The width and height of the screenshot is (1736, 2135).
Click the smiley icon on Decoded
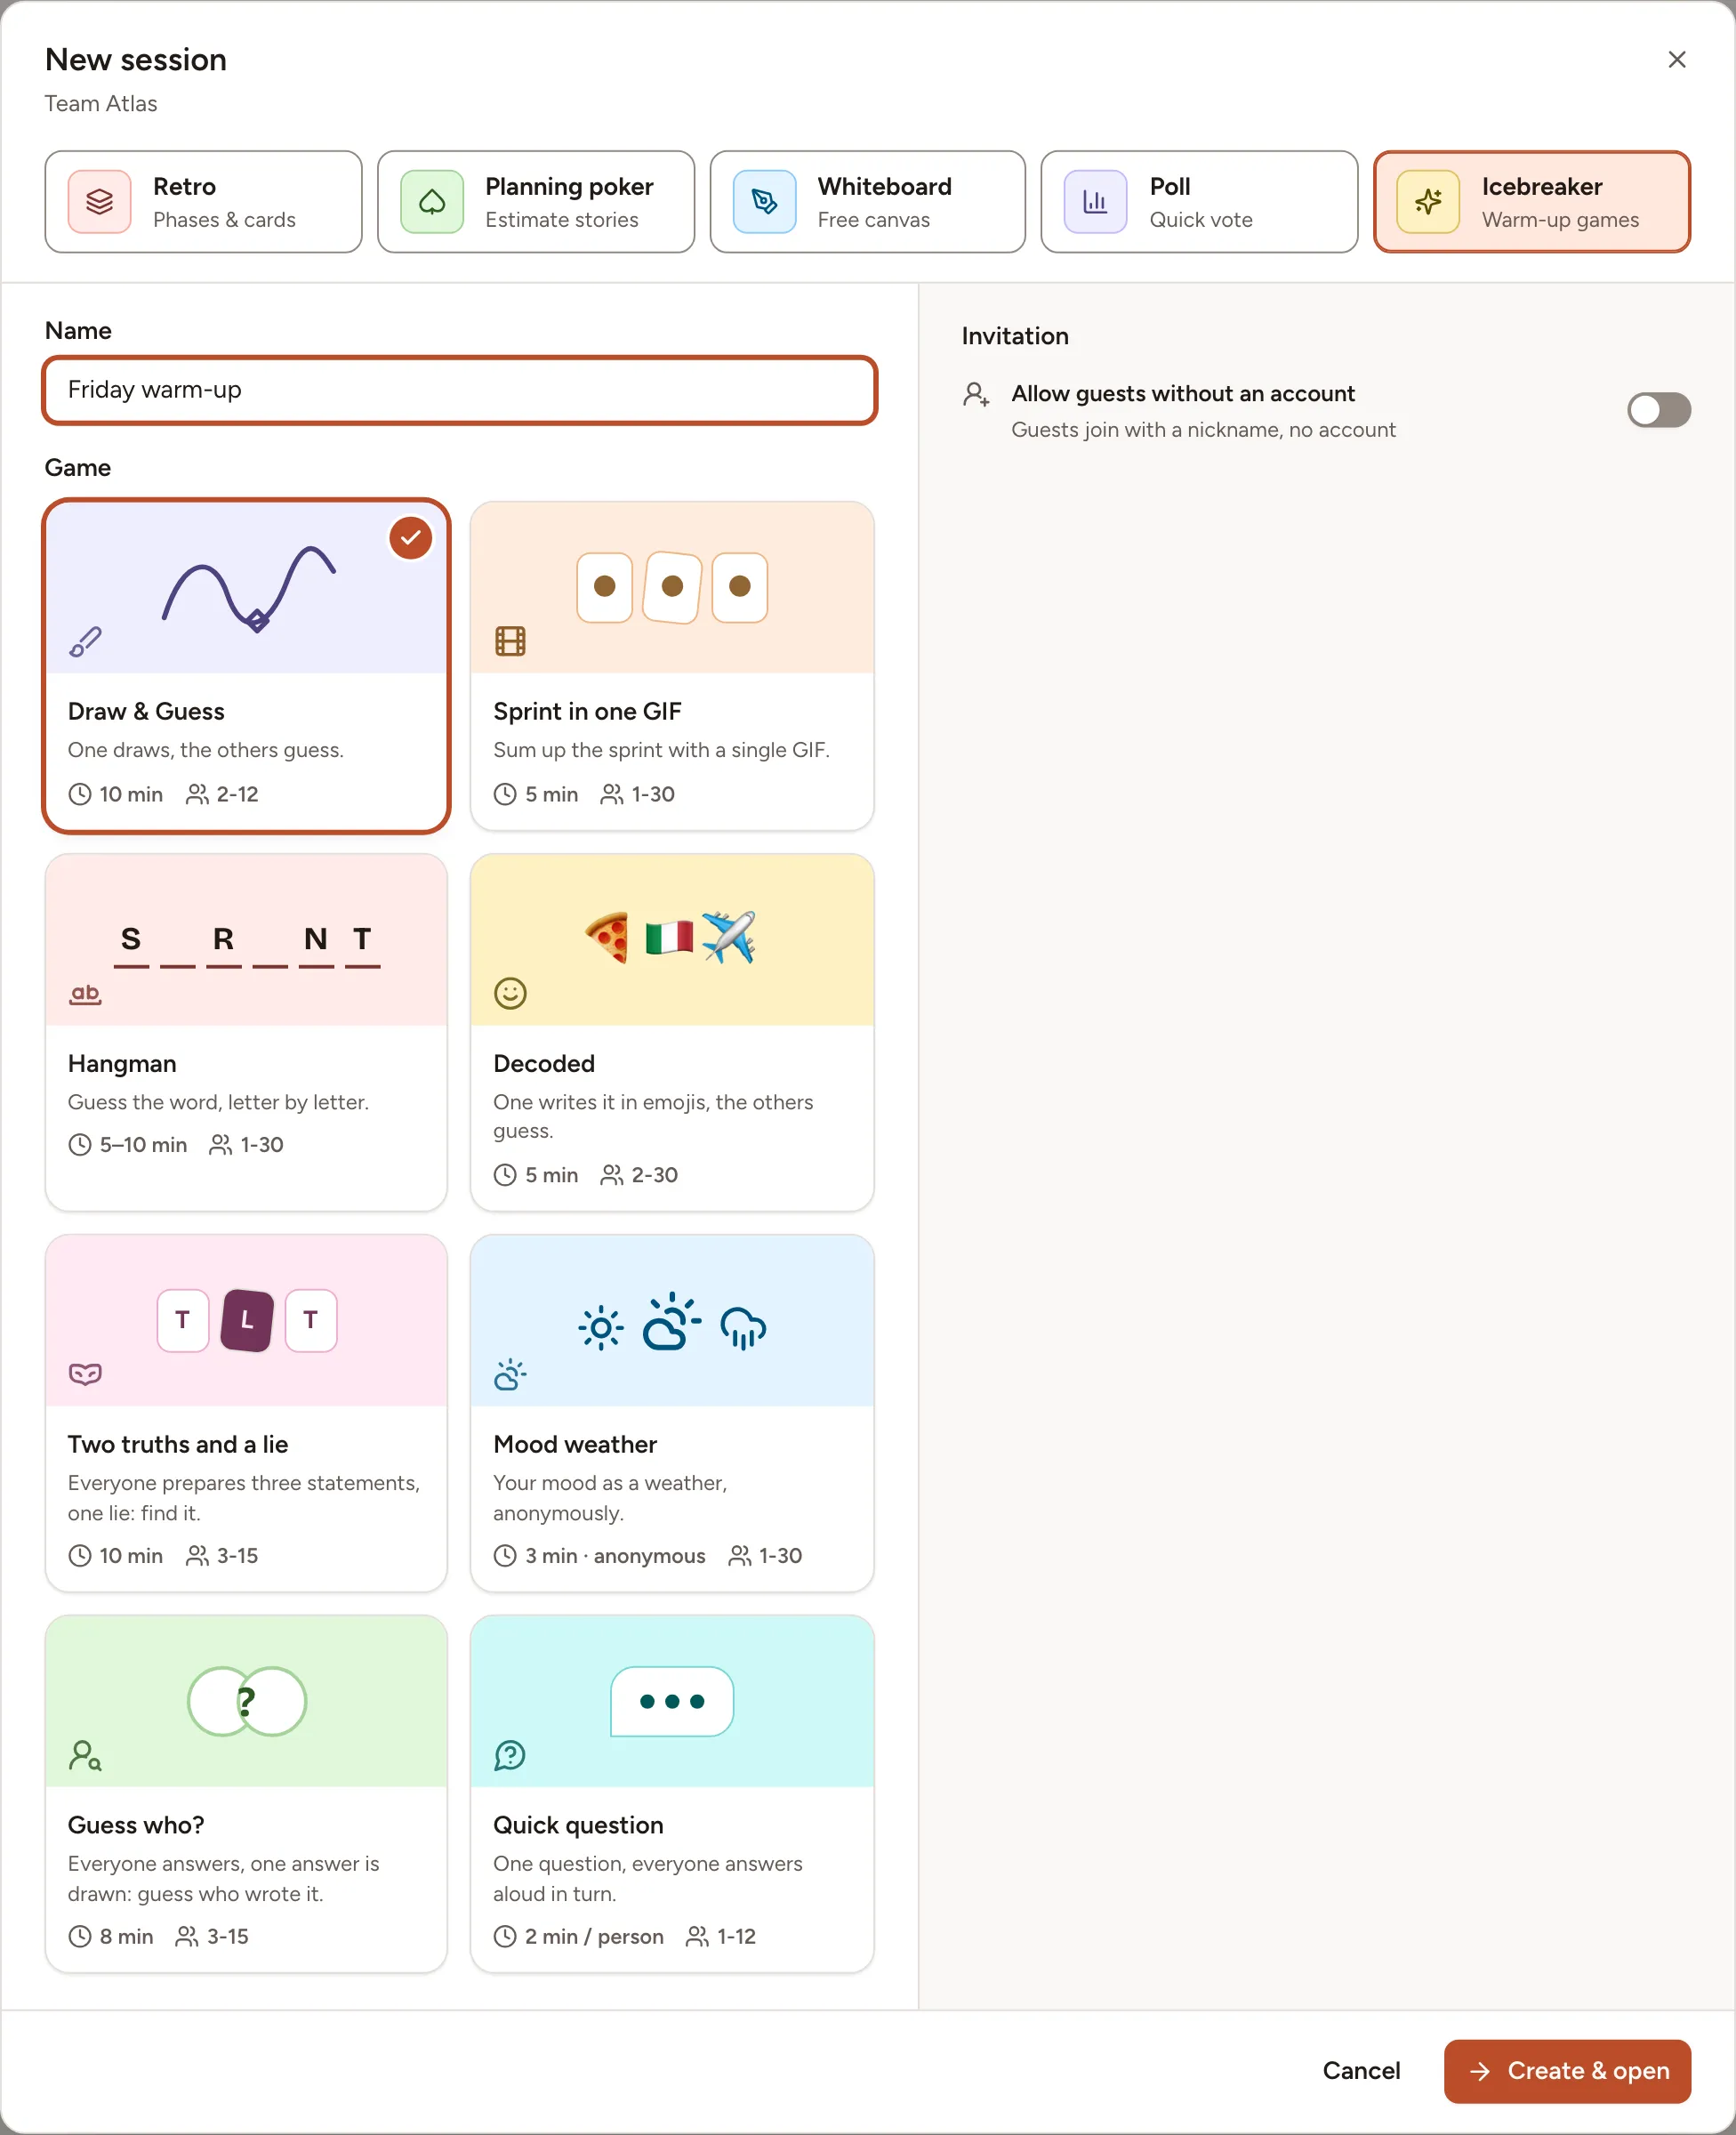[x=510, y=993]
